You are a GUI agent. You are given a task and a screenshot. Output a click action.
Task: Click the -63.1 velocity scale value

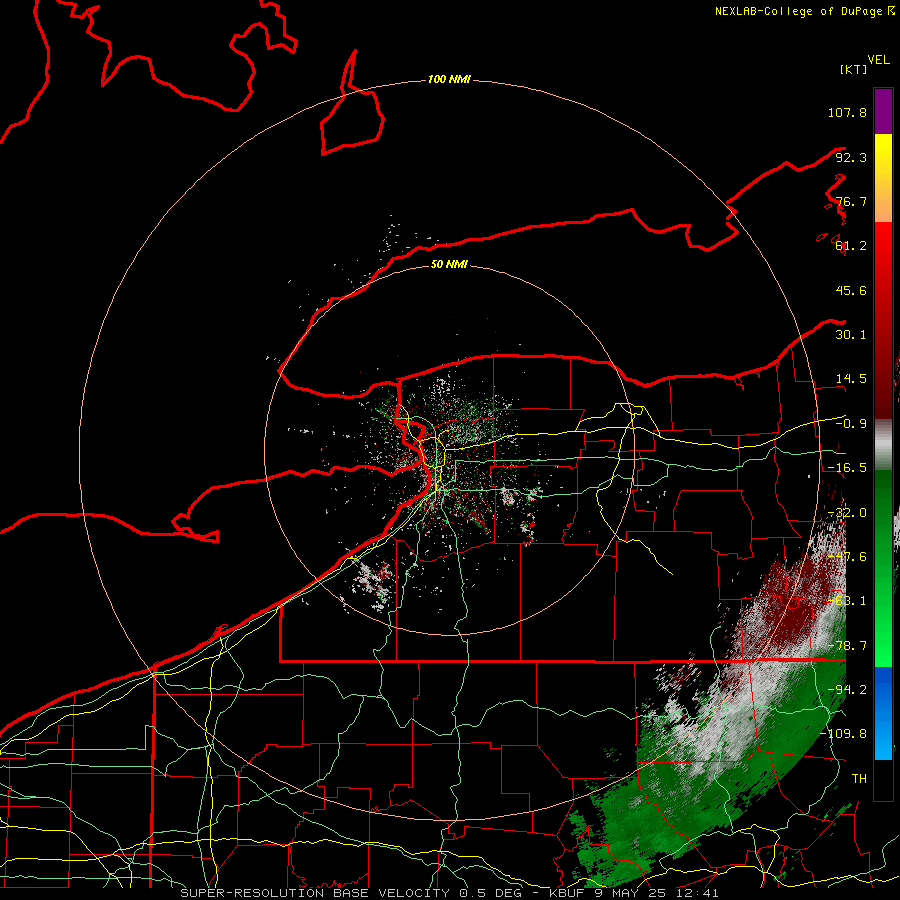pyautogui.click(x=847, y=601)
